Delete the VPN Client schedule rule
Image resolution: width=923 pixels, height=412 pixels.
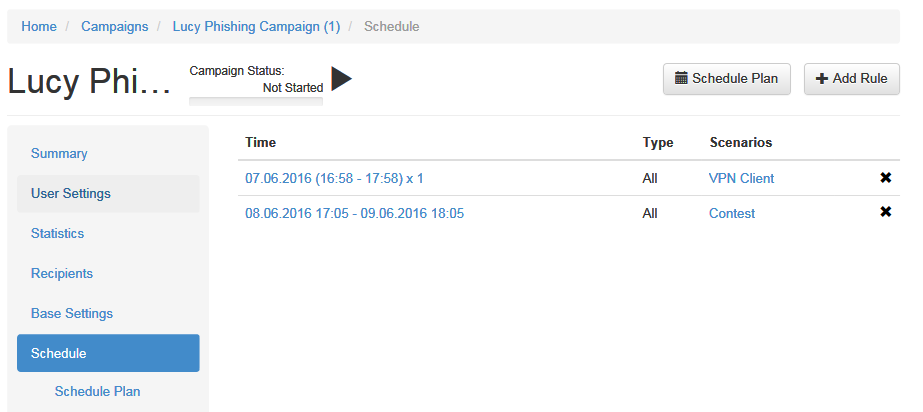click(885, 178)
